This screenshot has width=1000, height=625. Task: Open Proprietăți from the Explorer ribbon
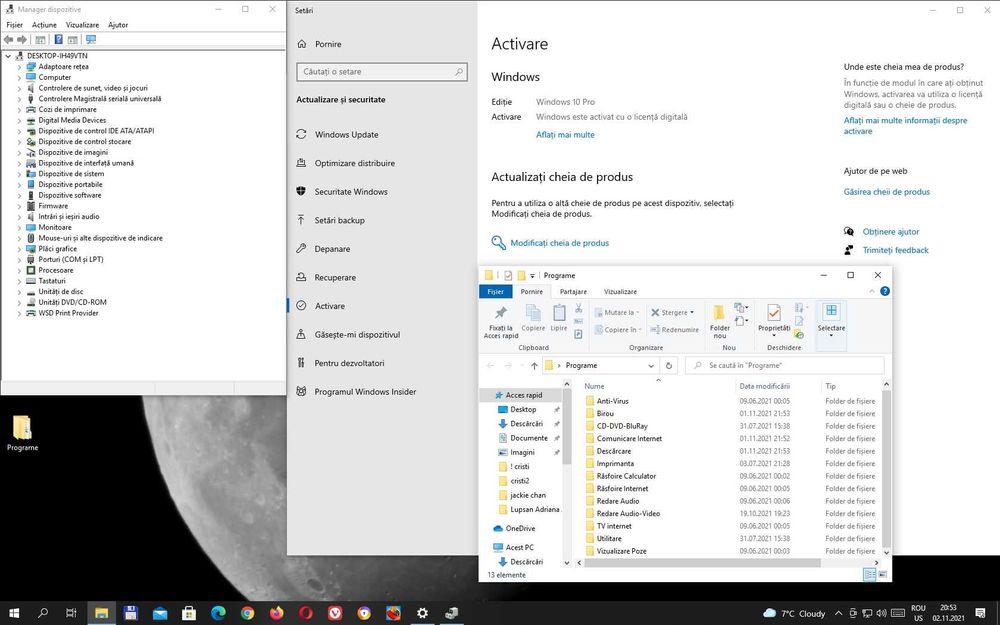774,320
